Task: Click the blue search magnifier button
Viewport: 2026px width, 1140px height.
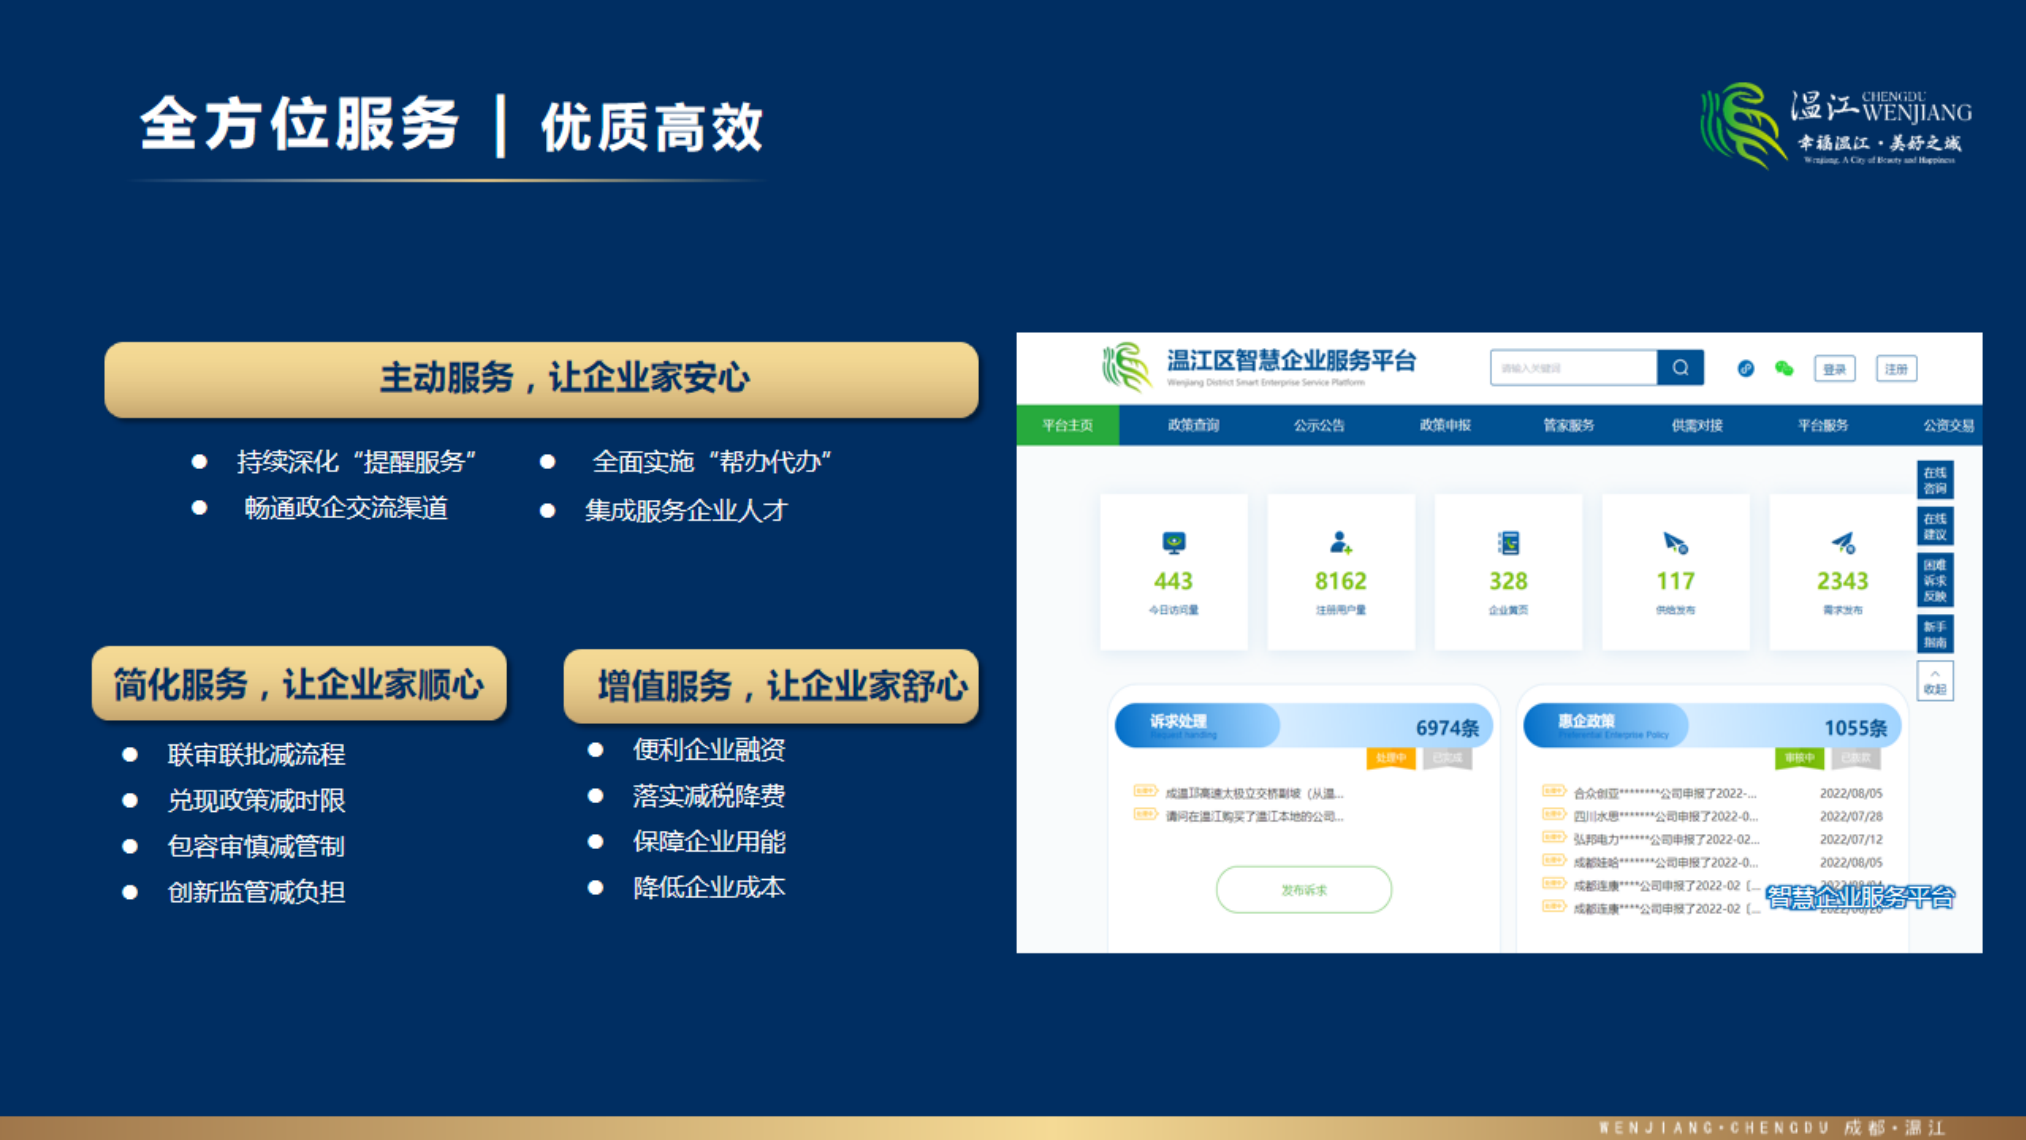Action: pos(1680,368)
